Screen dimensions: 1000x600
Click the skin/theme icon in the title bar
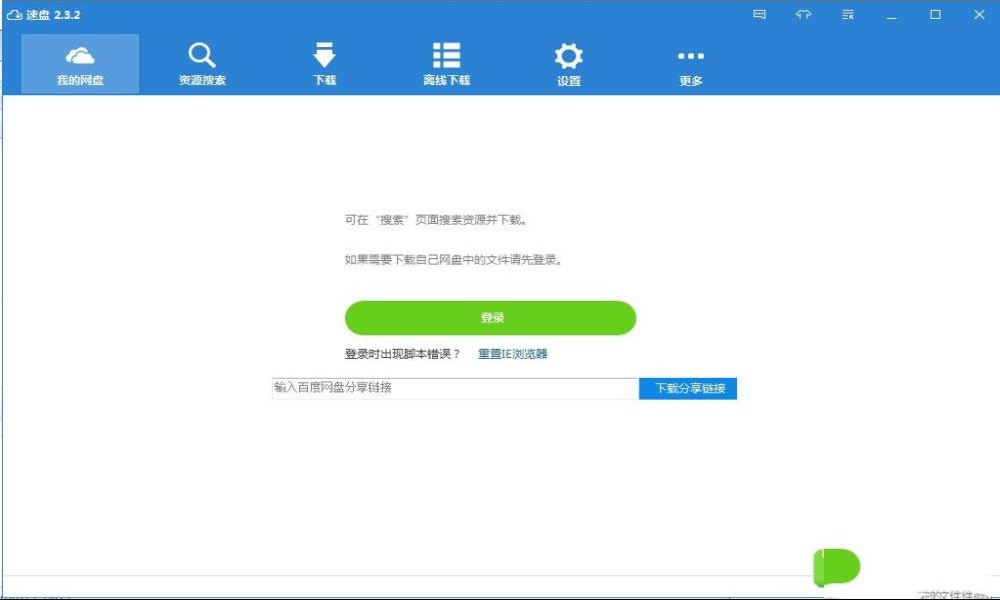(803, 14)
